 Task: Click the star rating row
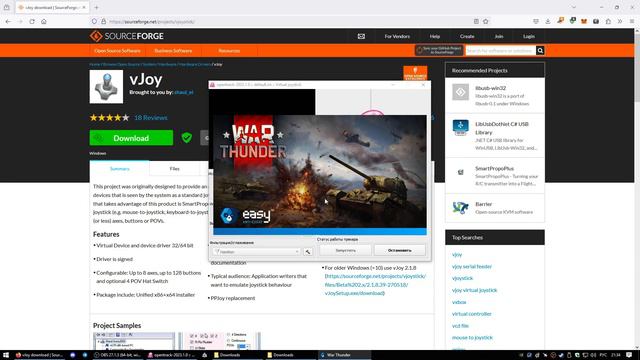pos(109,118)
